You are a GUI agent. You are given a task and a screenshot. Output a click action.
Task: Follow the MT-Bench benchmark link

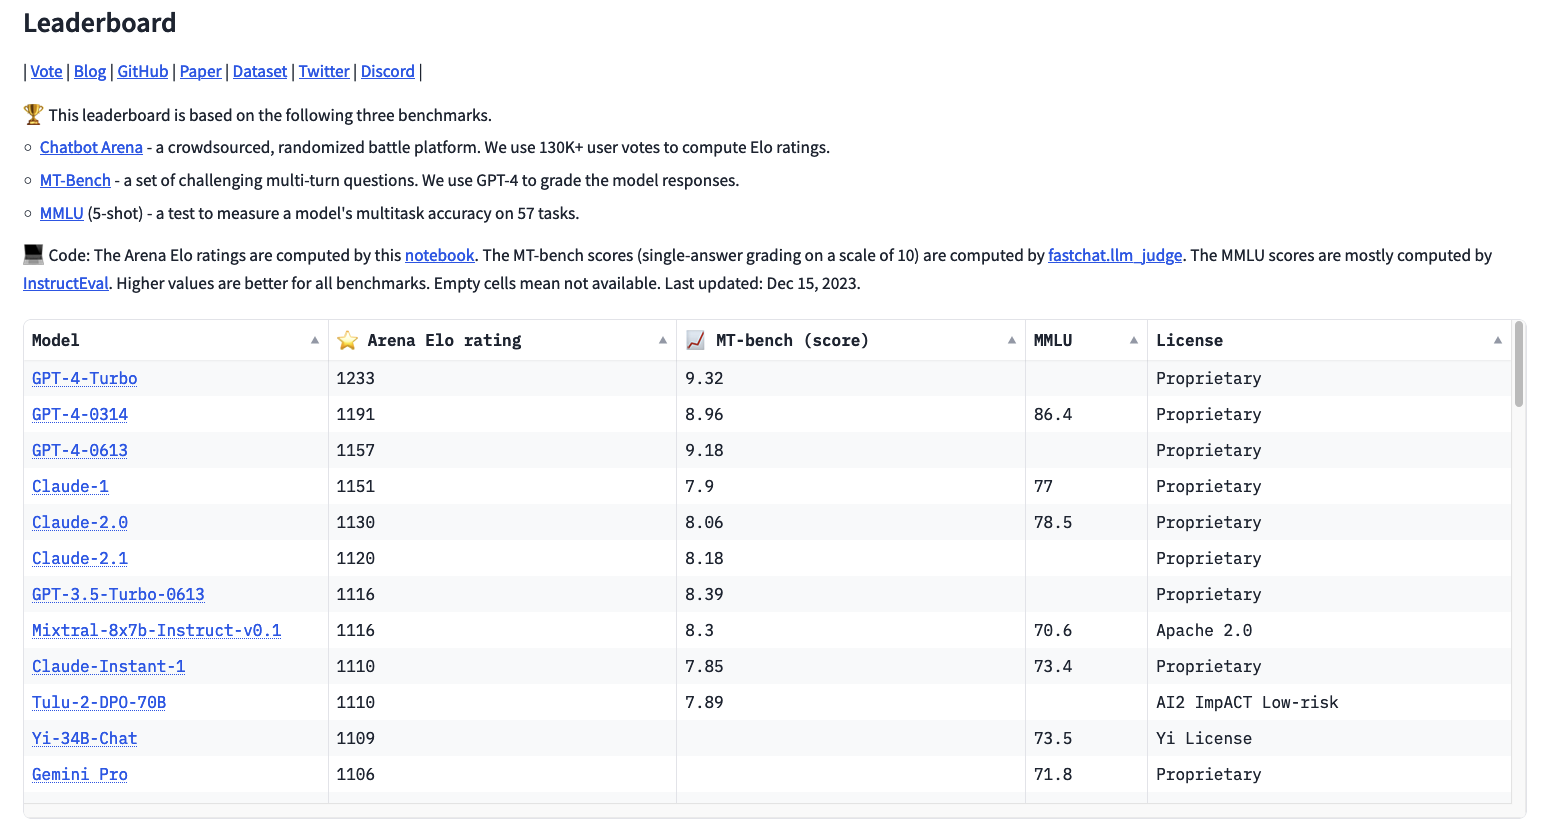click(75, 181)
